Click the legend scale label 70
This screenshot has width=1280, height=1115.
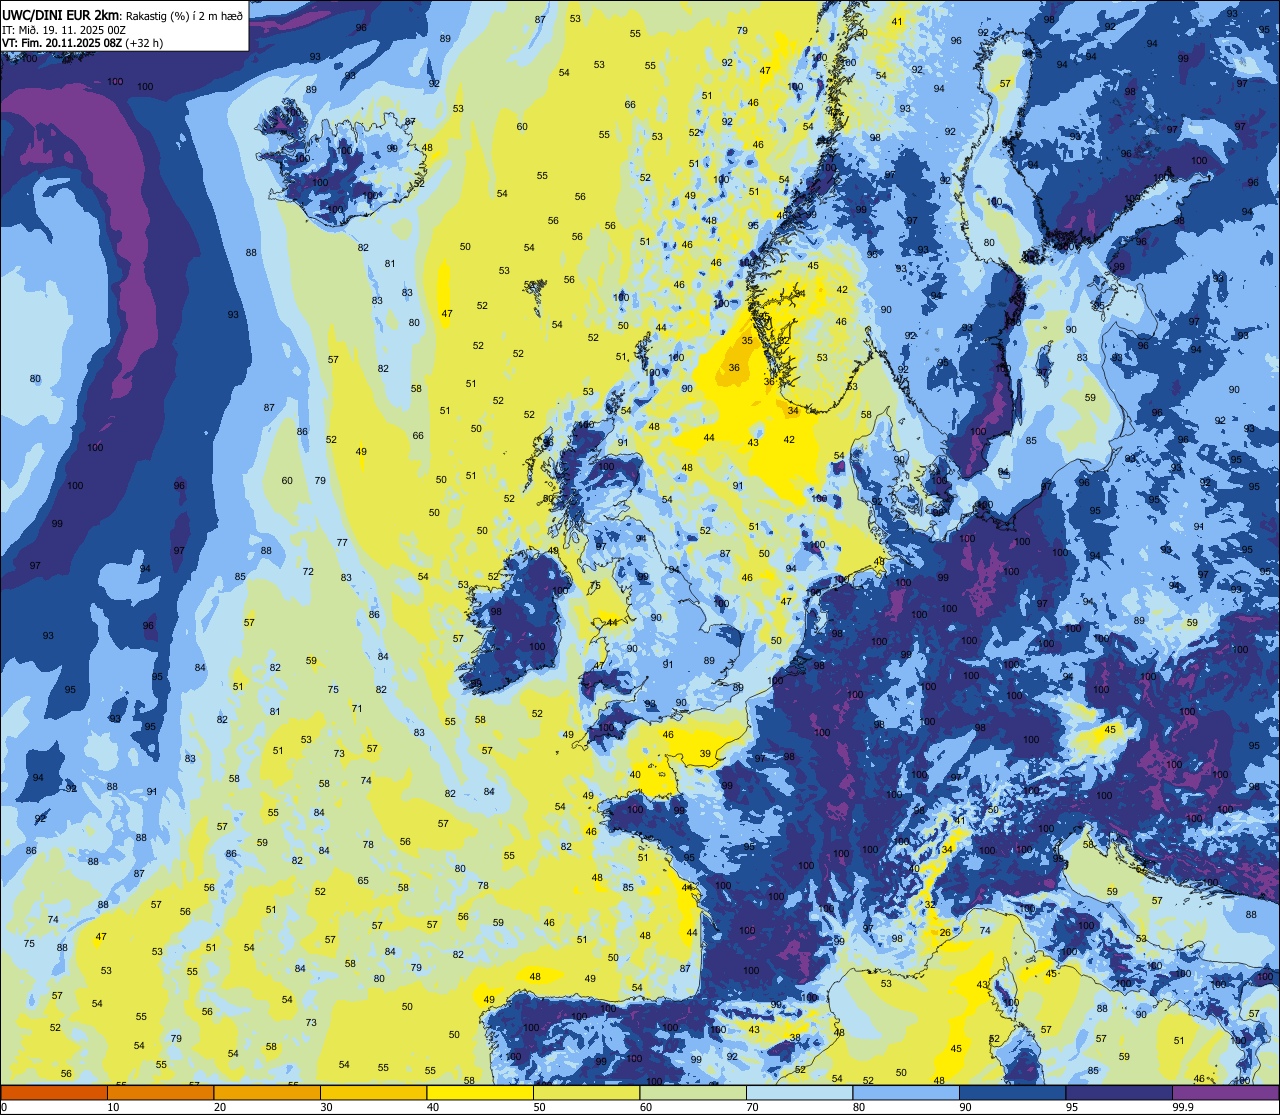752,1107
